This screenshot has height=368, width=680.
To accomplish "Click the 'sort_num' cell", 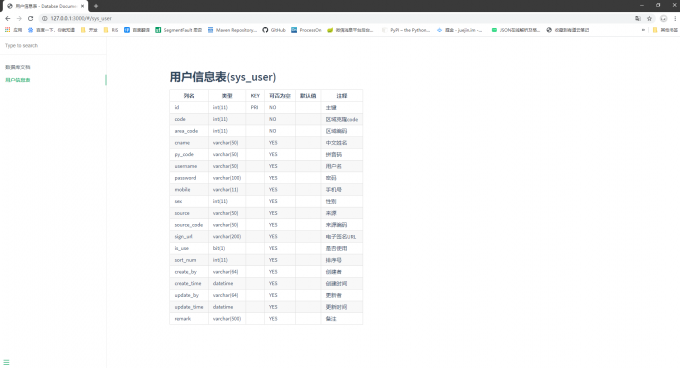I will 189,260.
